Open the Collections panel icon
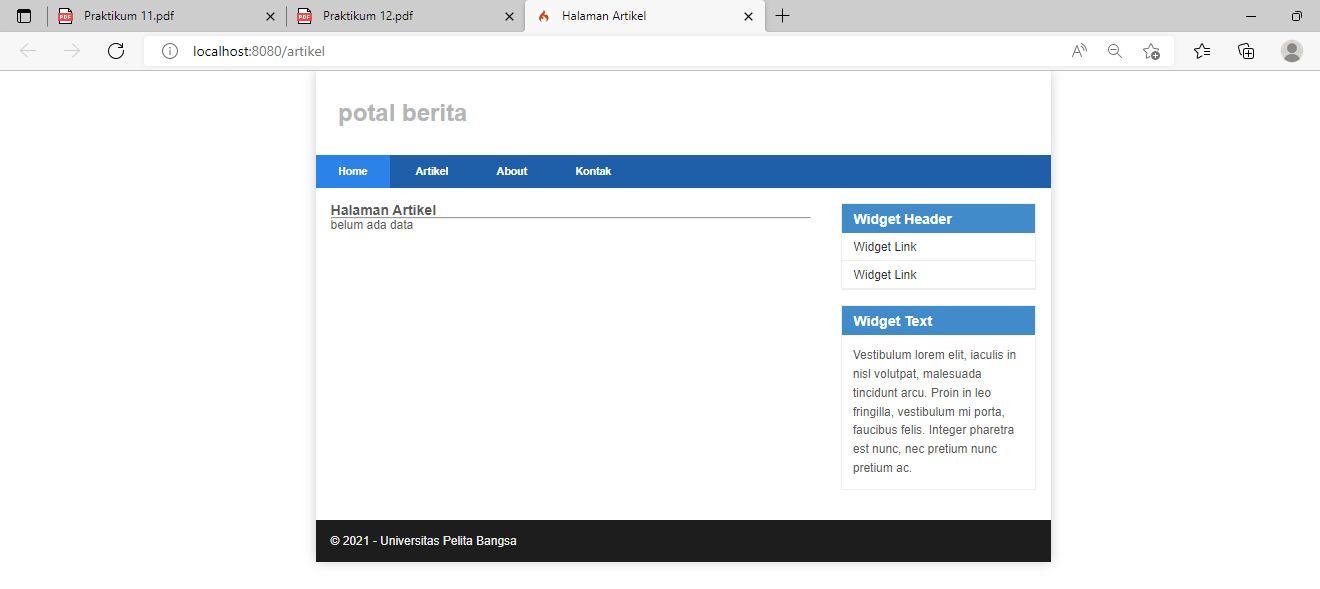This screenshot has height=589, width=1320. (x=1246, y=50)
